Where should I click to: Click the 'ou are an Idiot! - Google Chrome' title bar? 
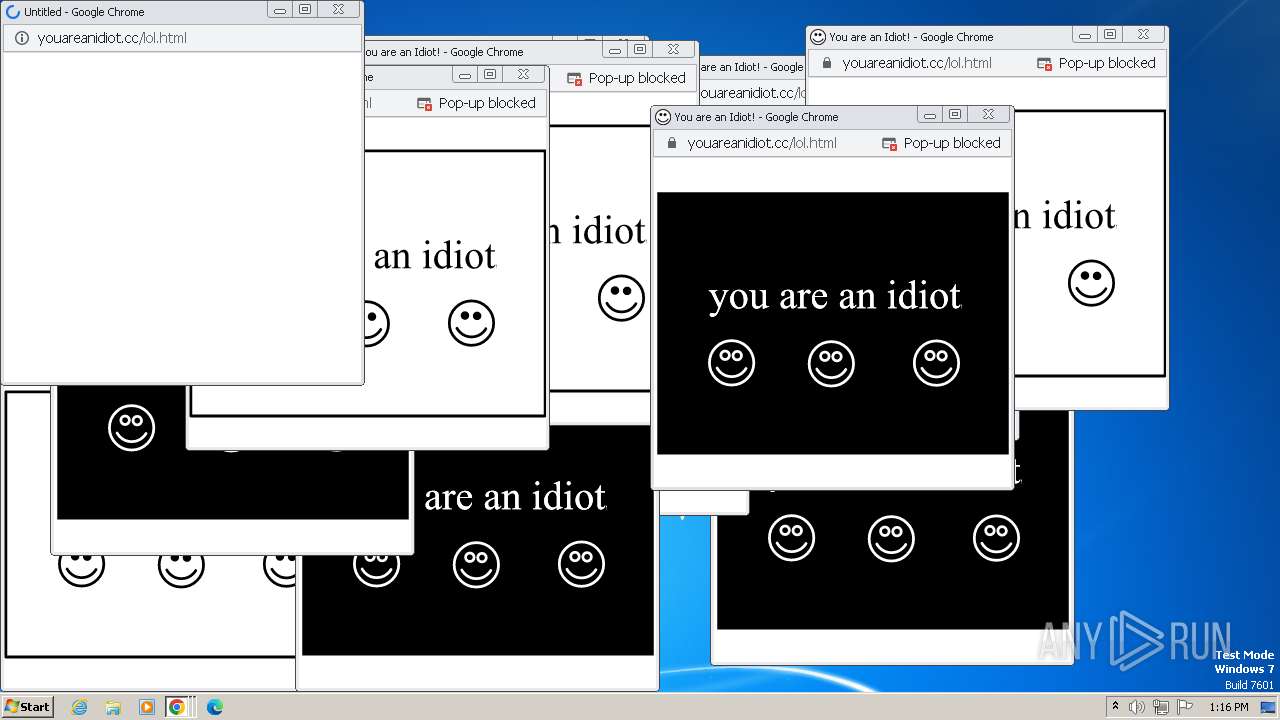click(445, 52)
